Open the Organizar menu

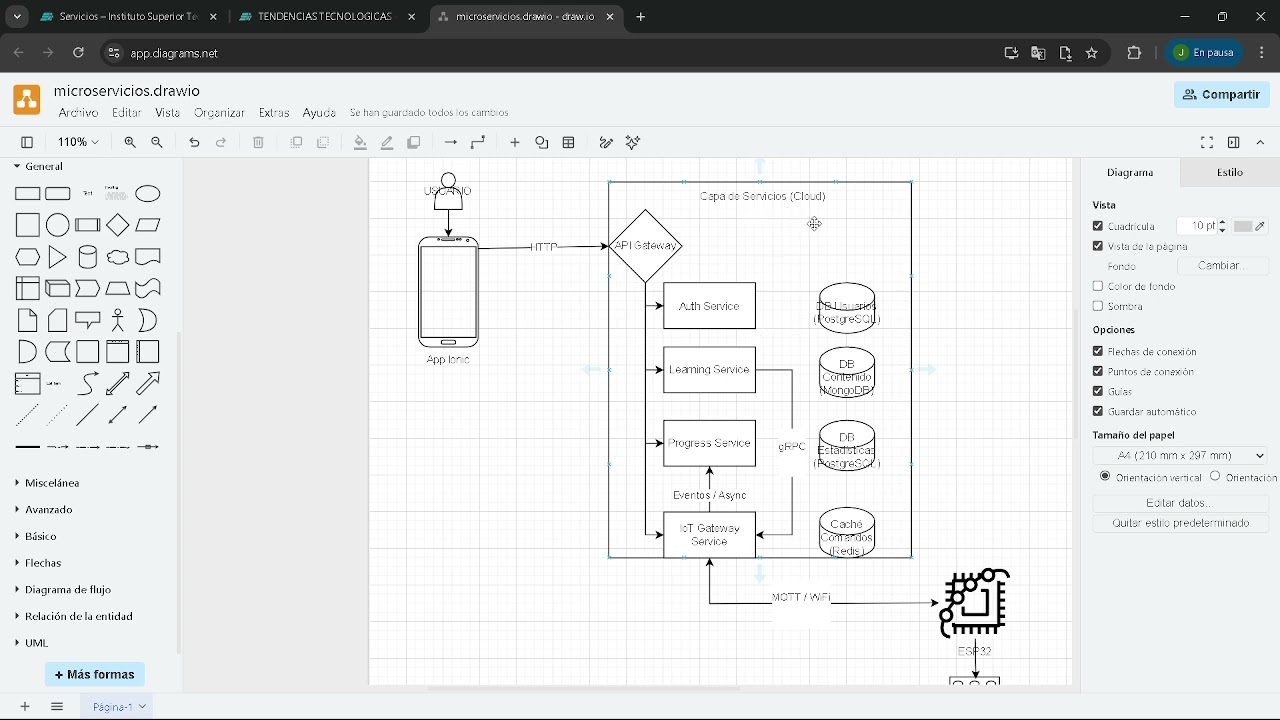[219, 113]
